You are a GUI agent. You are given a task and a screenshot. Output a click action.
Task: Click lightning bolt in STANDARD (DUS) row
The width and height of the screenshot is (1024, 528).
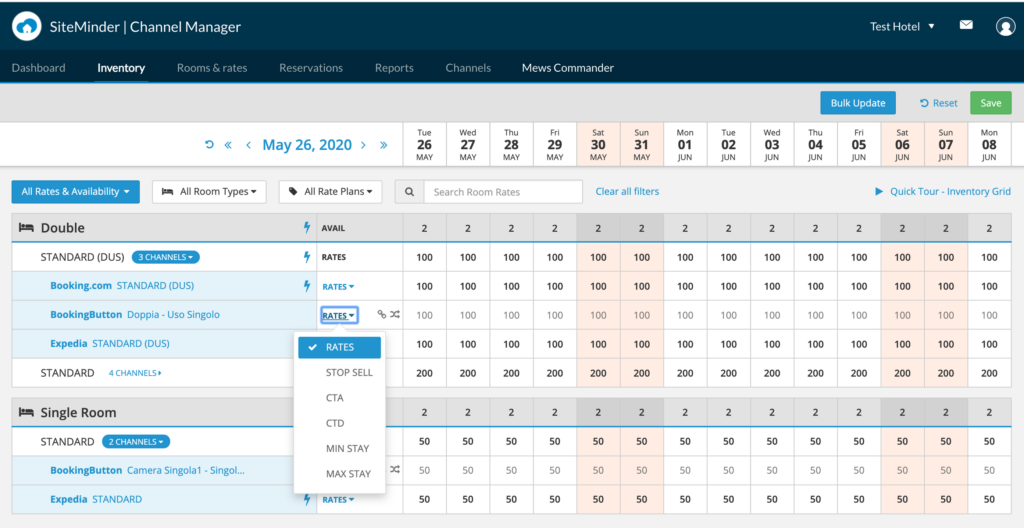pos(306,257)
